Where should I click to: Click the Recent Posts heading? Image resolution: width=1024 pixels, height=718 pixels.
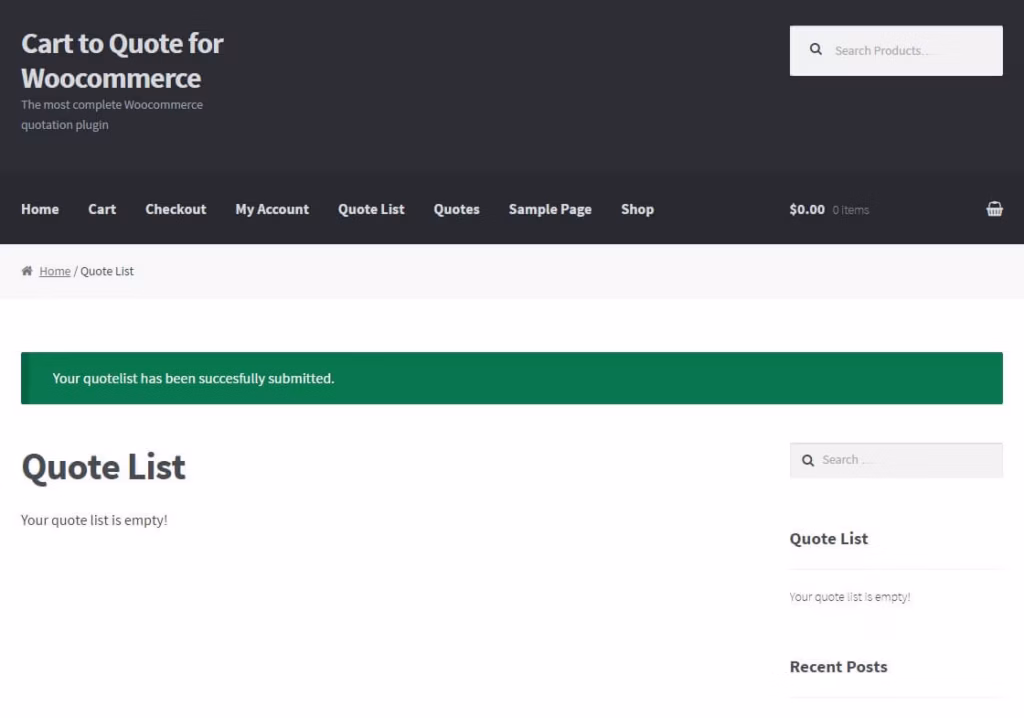[839, 666]
